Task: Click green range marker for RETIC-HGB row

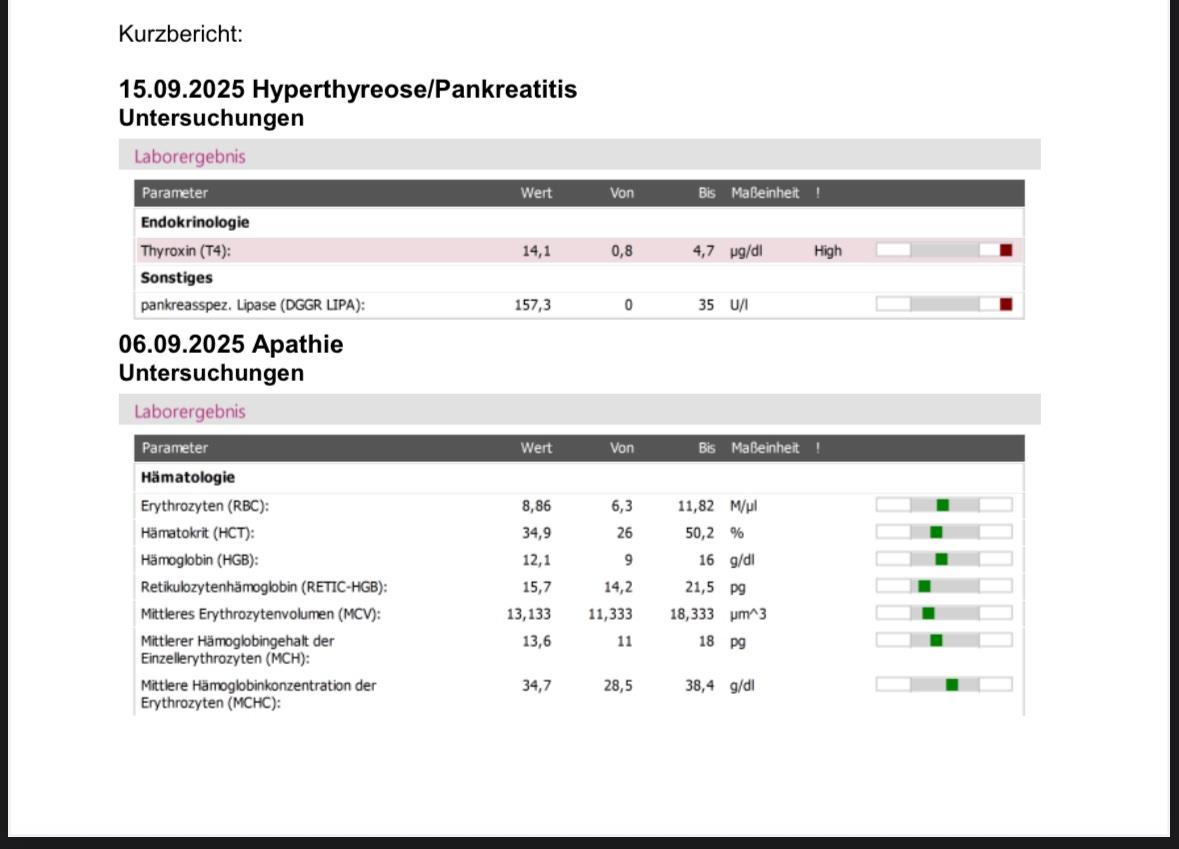Action: (925, 586)
